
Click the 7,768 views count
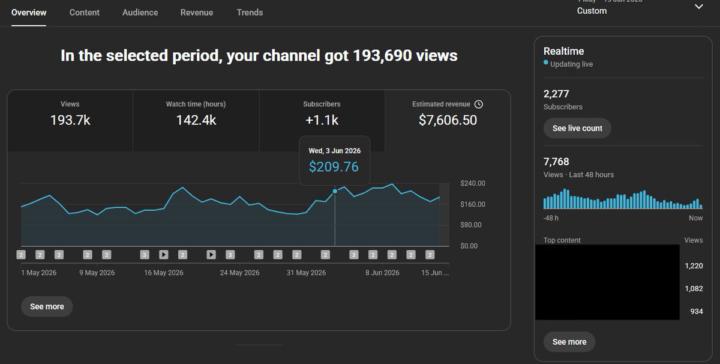click(x=556, y=162)
